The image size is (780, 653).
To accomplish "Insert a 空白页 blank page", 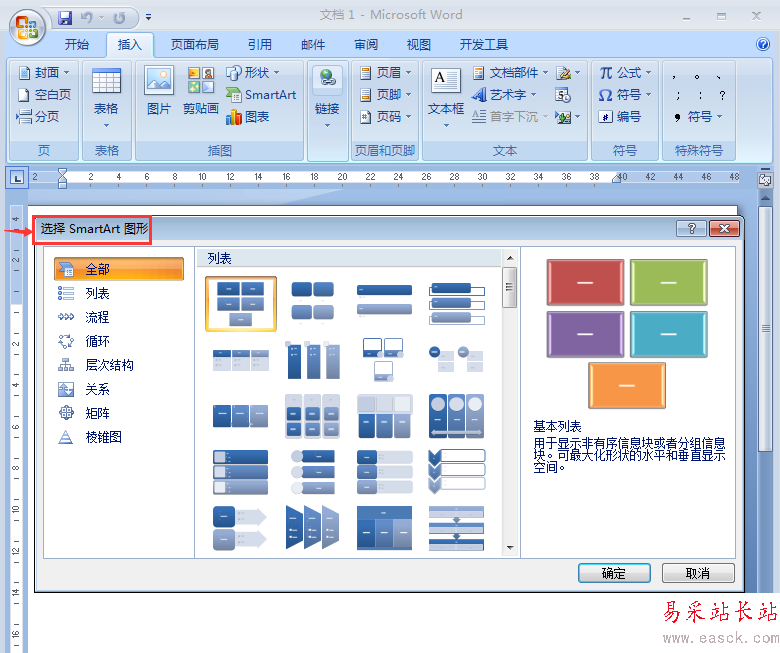I will (44, 94).
